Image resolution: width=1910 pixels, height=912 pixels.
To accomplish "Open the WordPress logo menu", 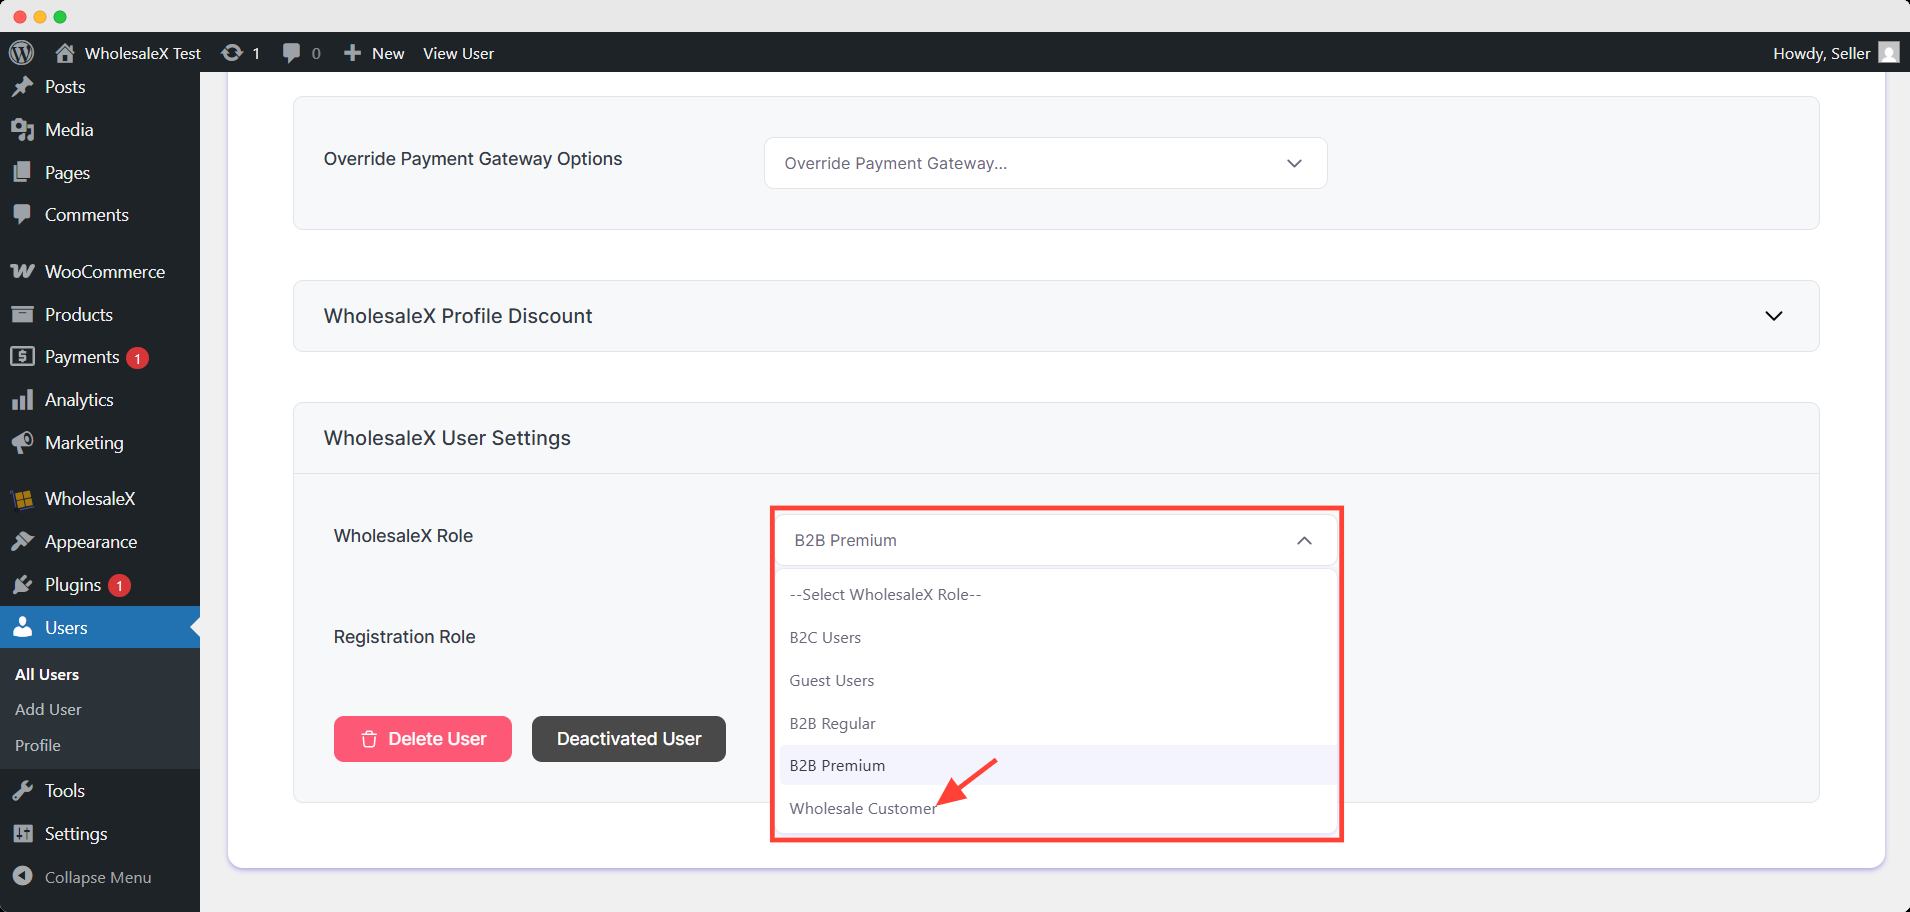I will click(x=21, y=53).
